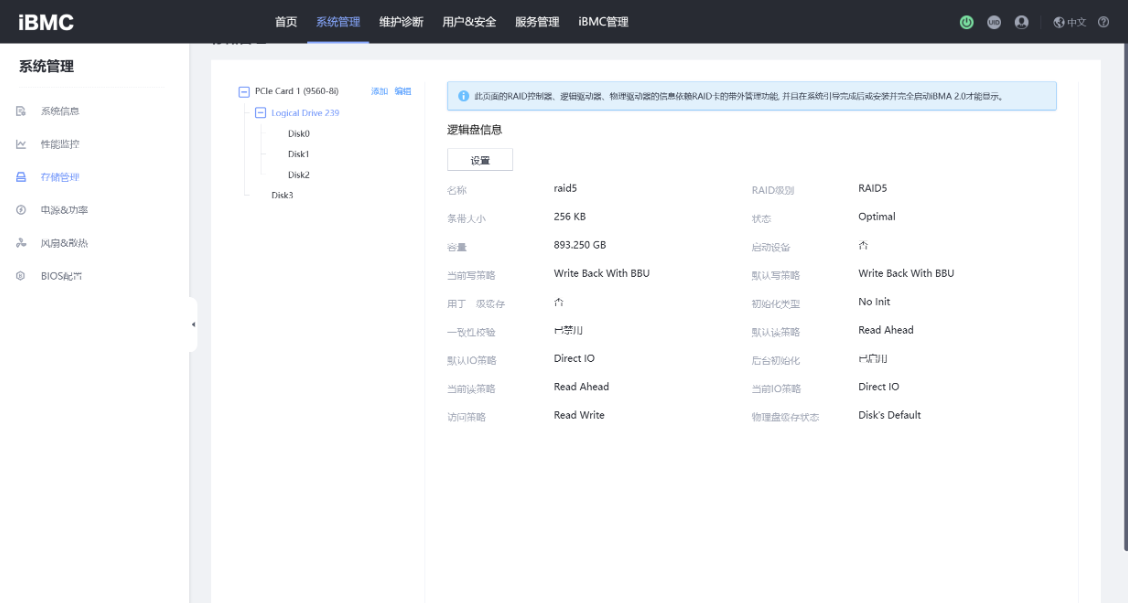Click the 风扇&散热 fan icon
This screenshot has height=603, width=1128.
[21, 243]
